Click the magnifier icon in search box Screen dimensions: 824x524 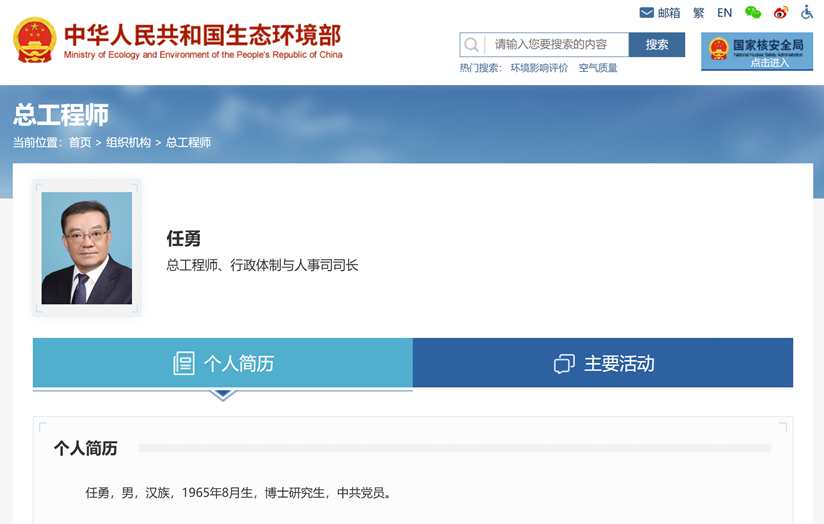point(472,45)
